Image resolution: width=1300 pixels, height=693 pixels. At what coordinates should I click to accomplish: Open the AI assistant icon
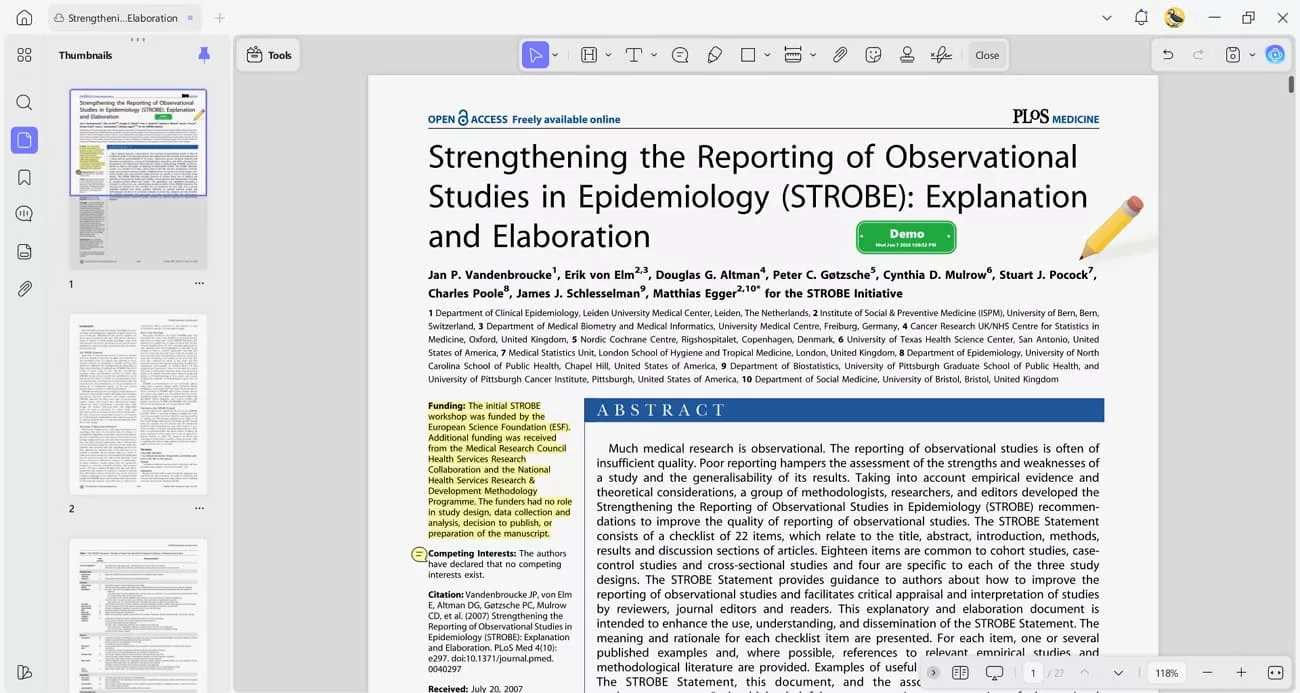(x=1275, y=55)
